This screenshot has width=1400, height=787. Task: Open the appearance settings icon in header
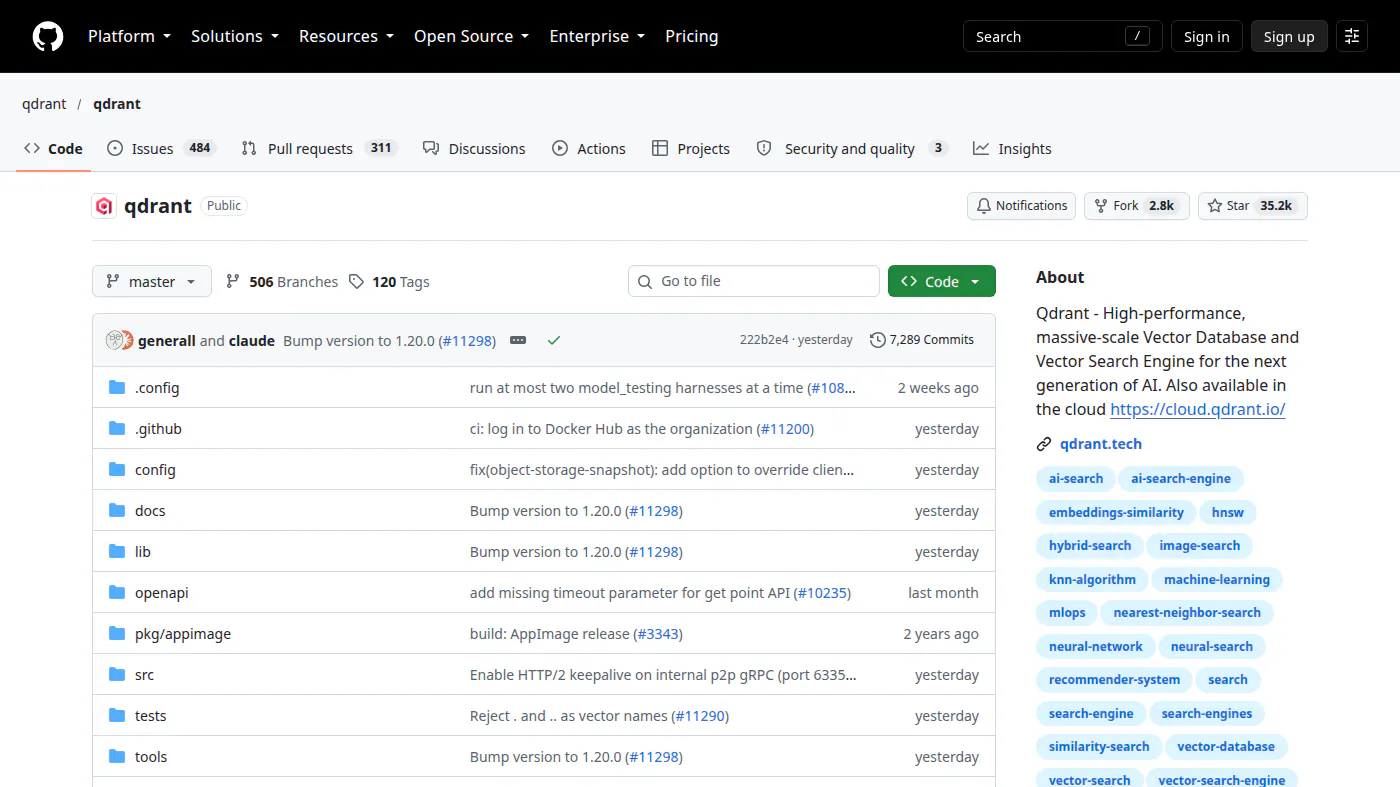(1352, 36)
